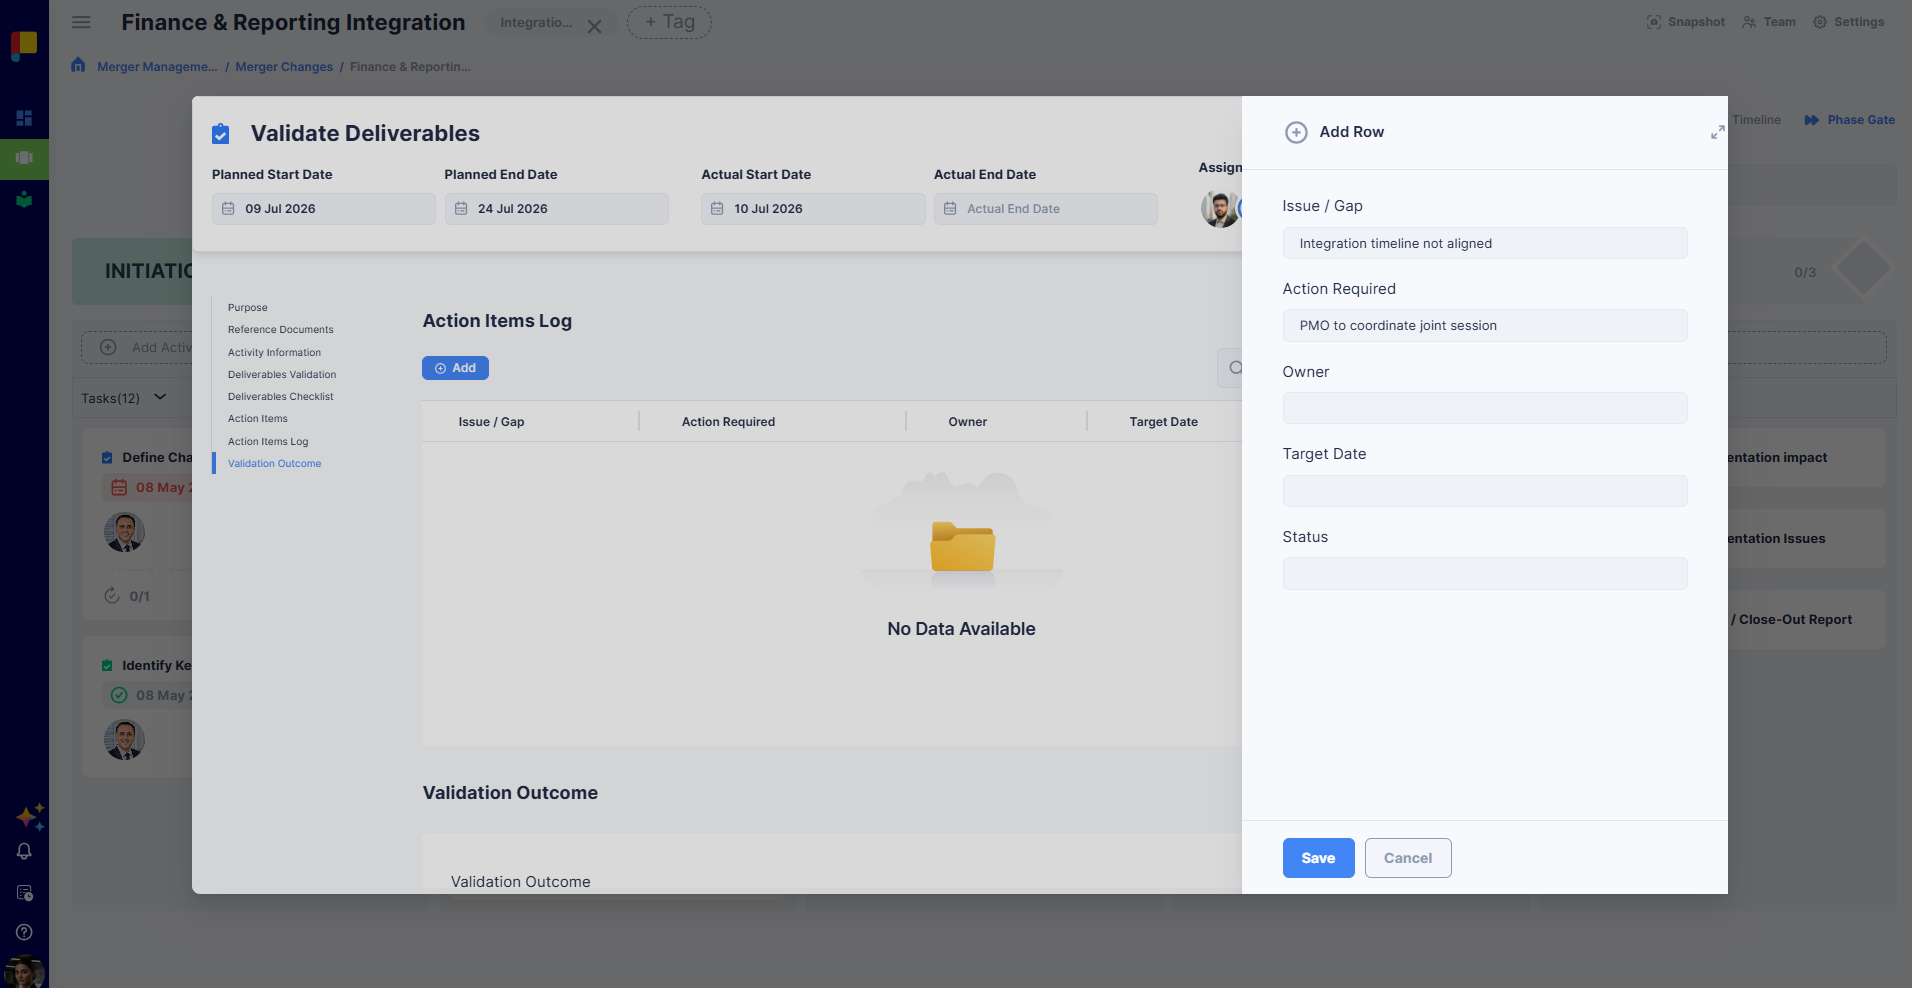Remove the Integratio... tag with X
The width and height of the screenshot is (1912, 988).
[x=594, y=27]
